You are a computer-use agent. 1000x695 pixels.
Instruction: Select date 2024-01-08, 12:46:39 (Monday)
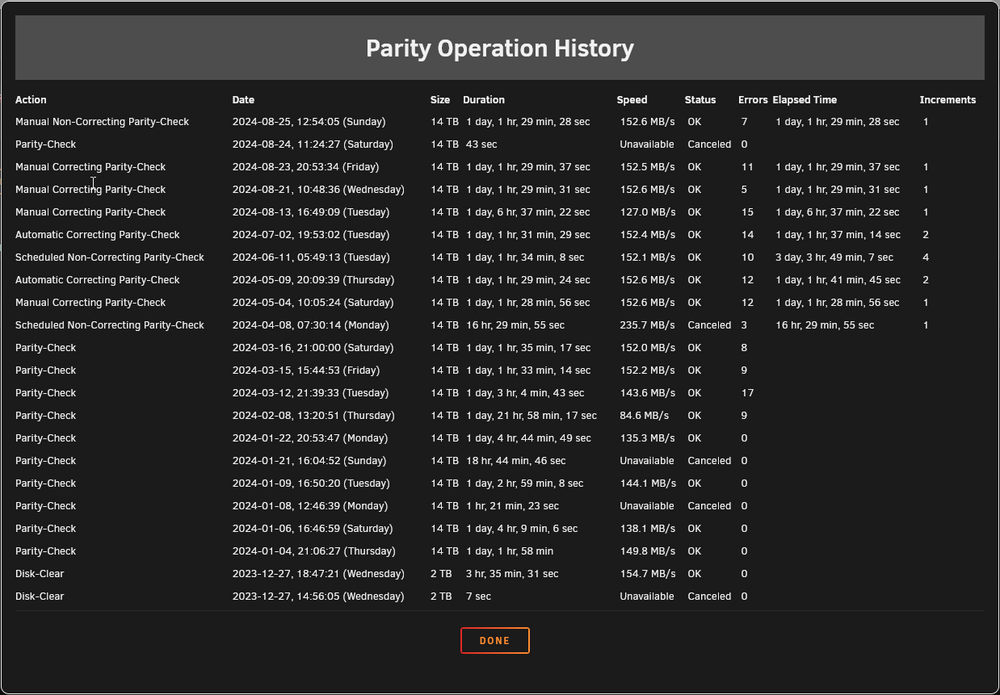[310, 506]
